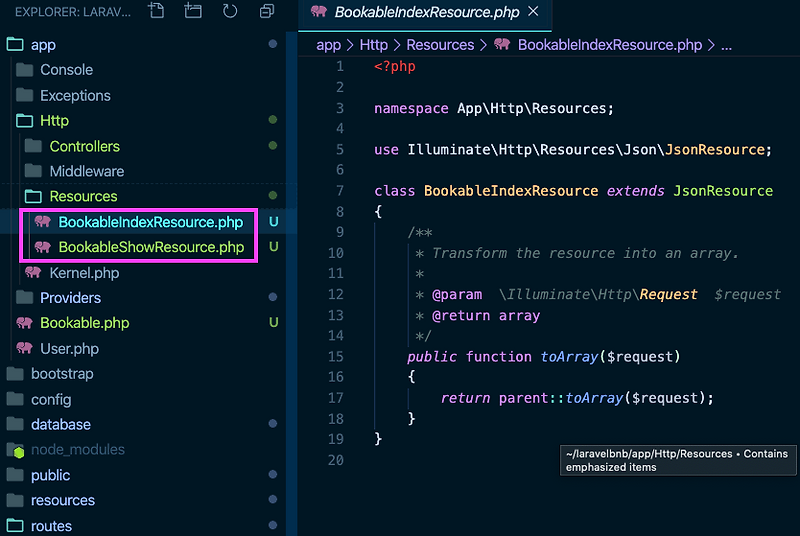Screen dimensions: 800x536
Task: Click the U status badge of Bookable.php
Action: (273, 323)
